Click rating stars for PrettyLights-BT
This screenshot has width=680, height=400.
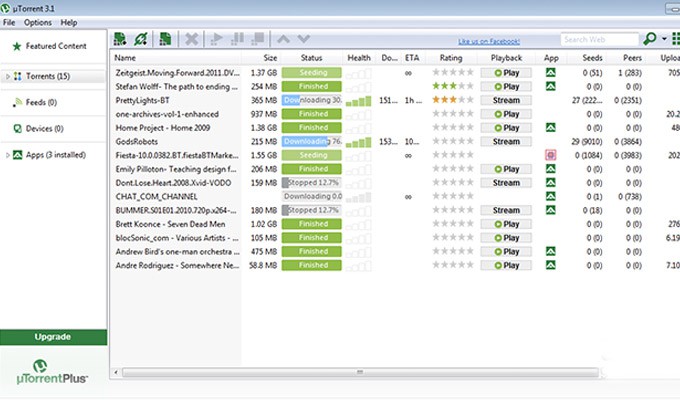(x=453, y=100)
